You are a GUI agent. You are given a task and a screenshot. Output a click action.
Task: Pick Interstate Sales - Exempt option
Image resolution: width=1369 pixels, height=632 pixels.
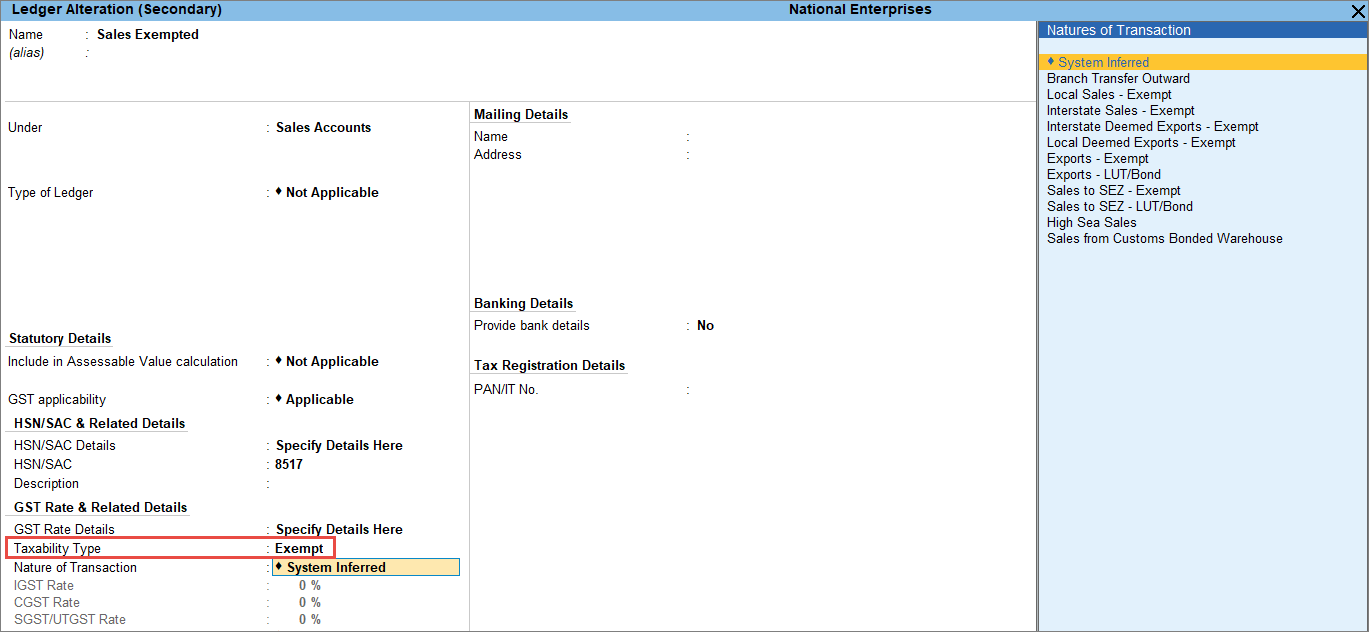tap(1121, 110)
